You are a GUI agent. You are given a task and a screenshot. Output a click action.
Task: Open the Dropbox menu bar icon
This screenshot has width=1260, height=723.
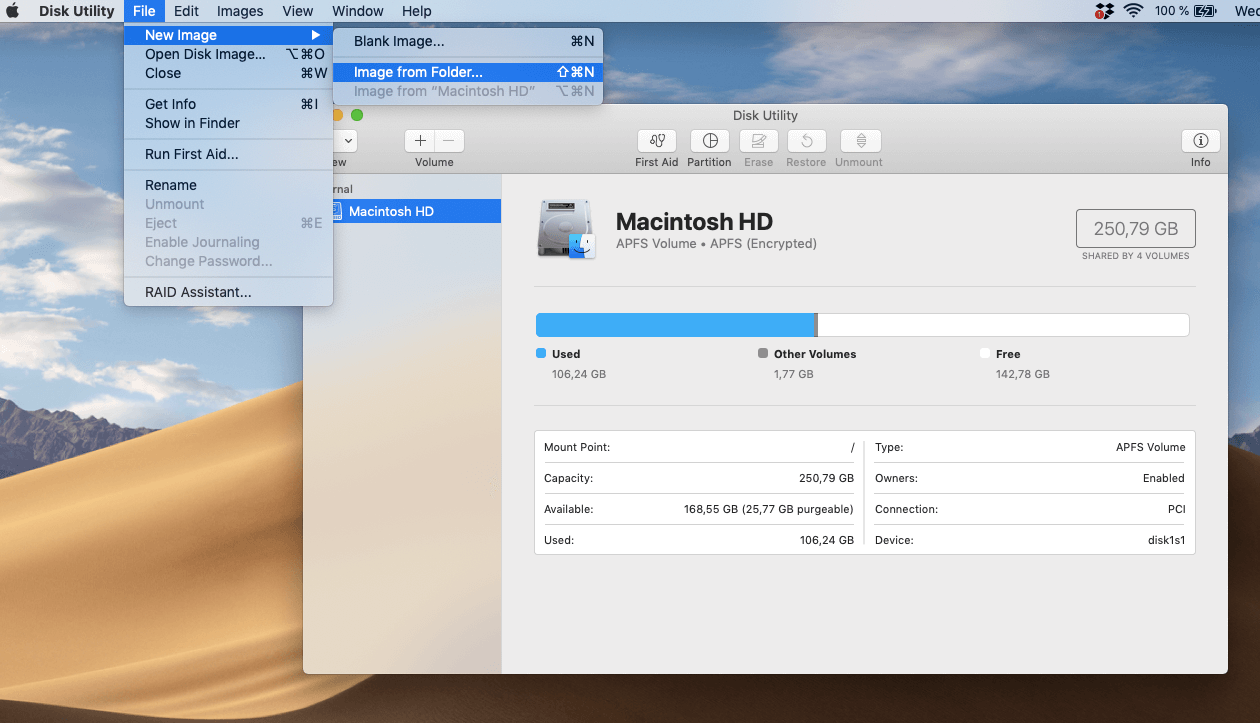1104,11
